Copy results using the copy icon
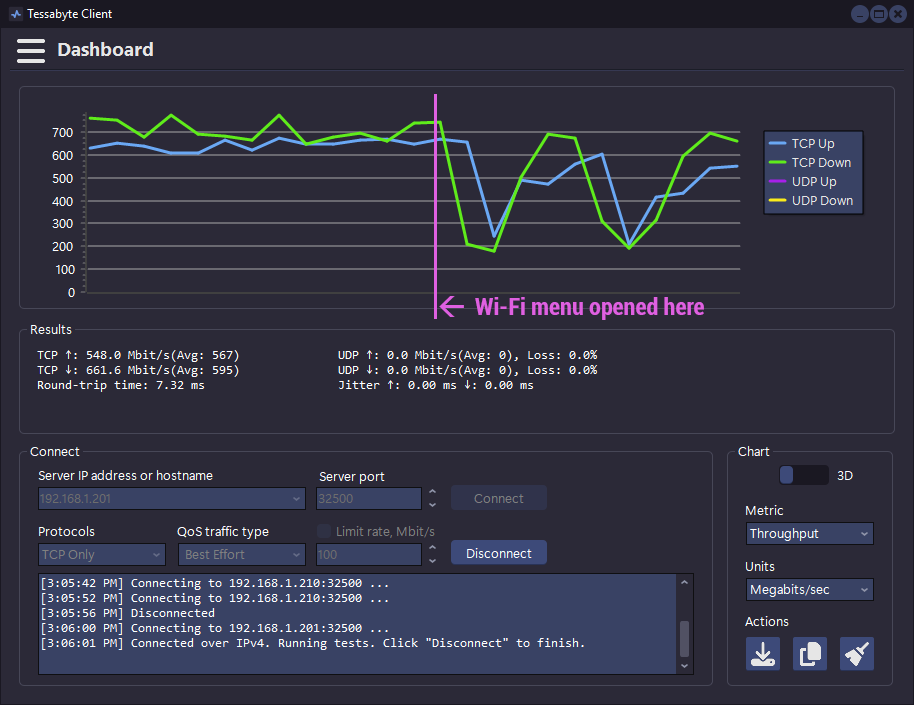This screenshot has width=914, height=705. pos(810,653)
